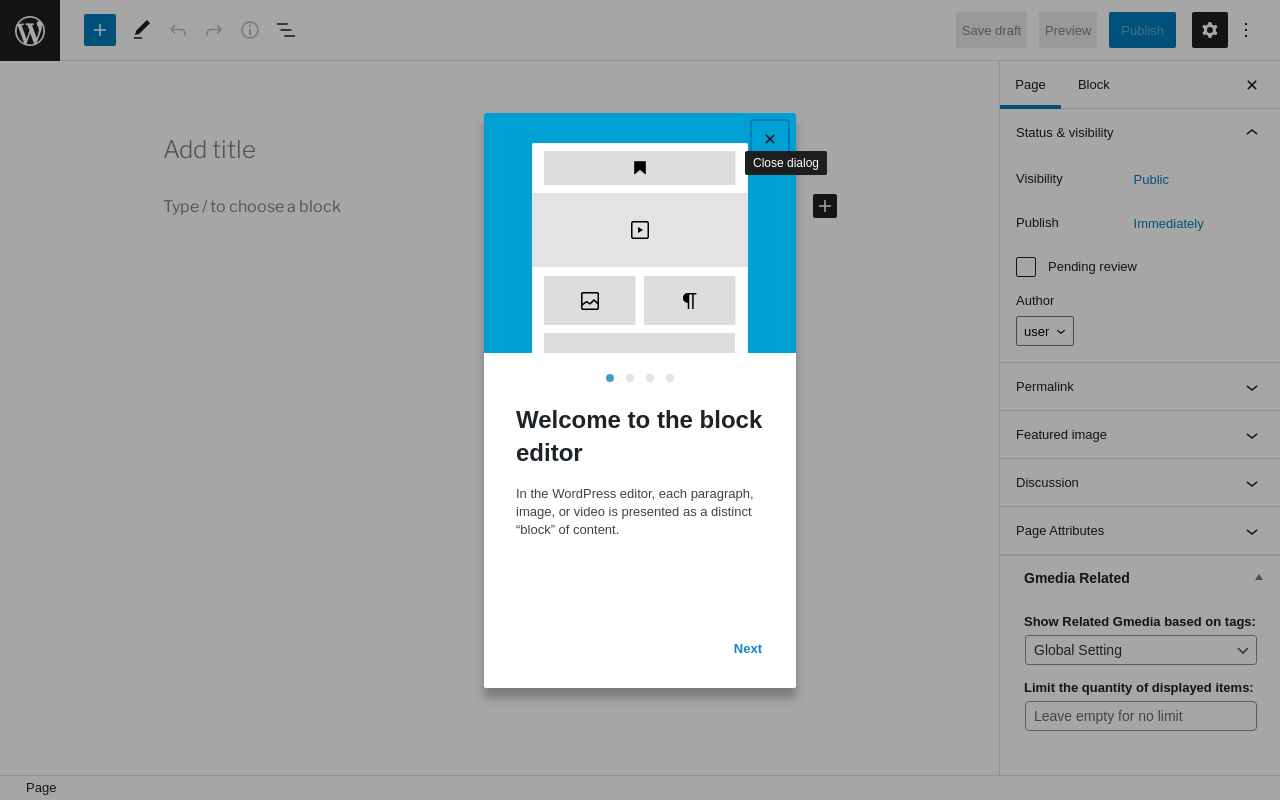
Task: Click Next in the welcome guide
Action: pyautogui.click(x=748, y=648)
